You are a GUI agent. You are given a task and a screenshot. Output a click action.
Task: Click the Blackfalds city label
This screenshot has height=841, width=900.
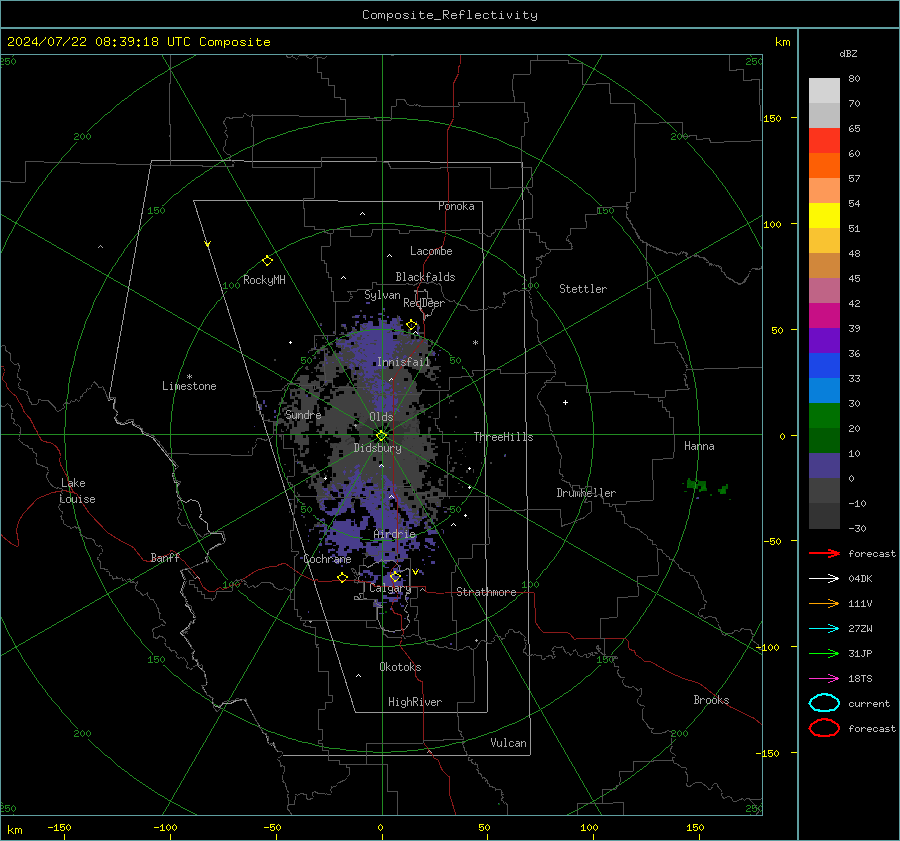tap(425, 277)
